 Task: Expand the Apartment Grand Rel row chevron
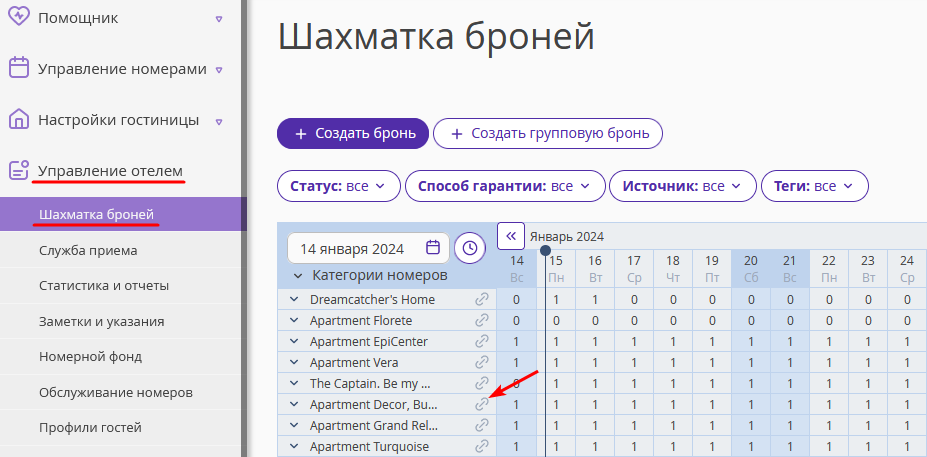tap(294, 425)
